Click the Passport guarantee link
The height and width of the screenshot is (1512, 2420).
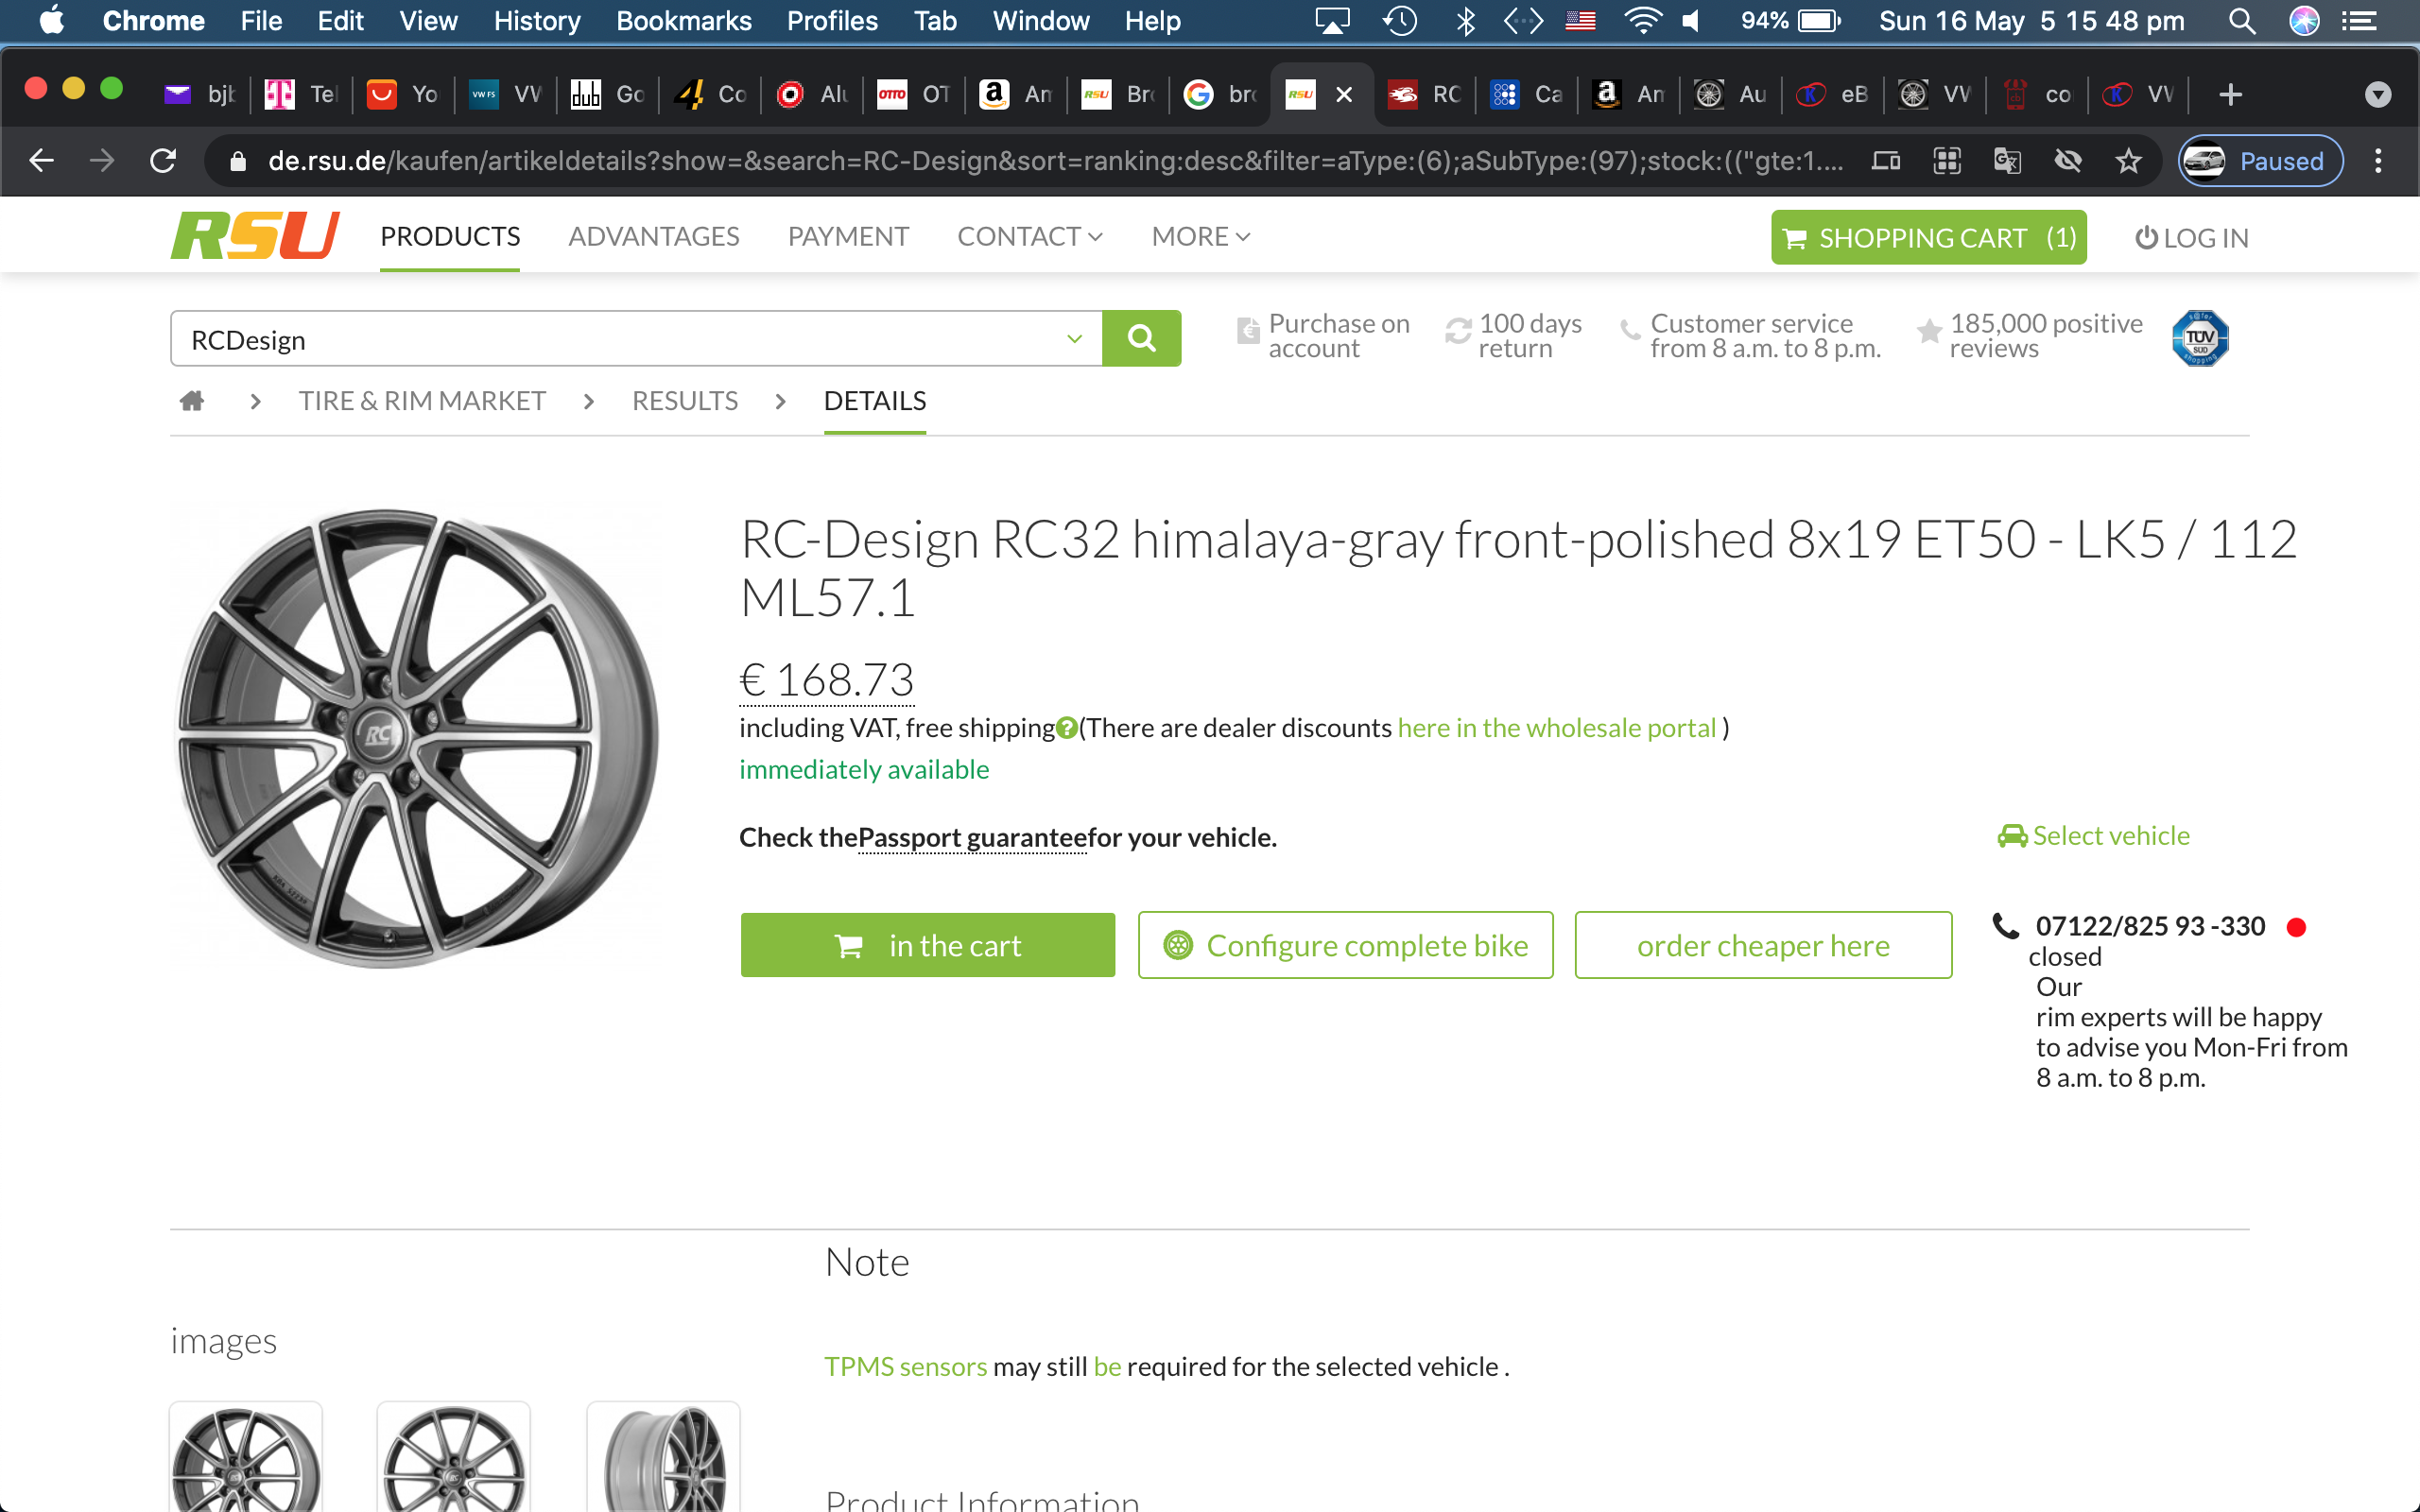point(972,838)
